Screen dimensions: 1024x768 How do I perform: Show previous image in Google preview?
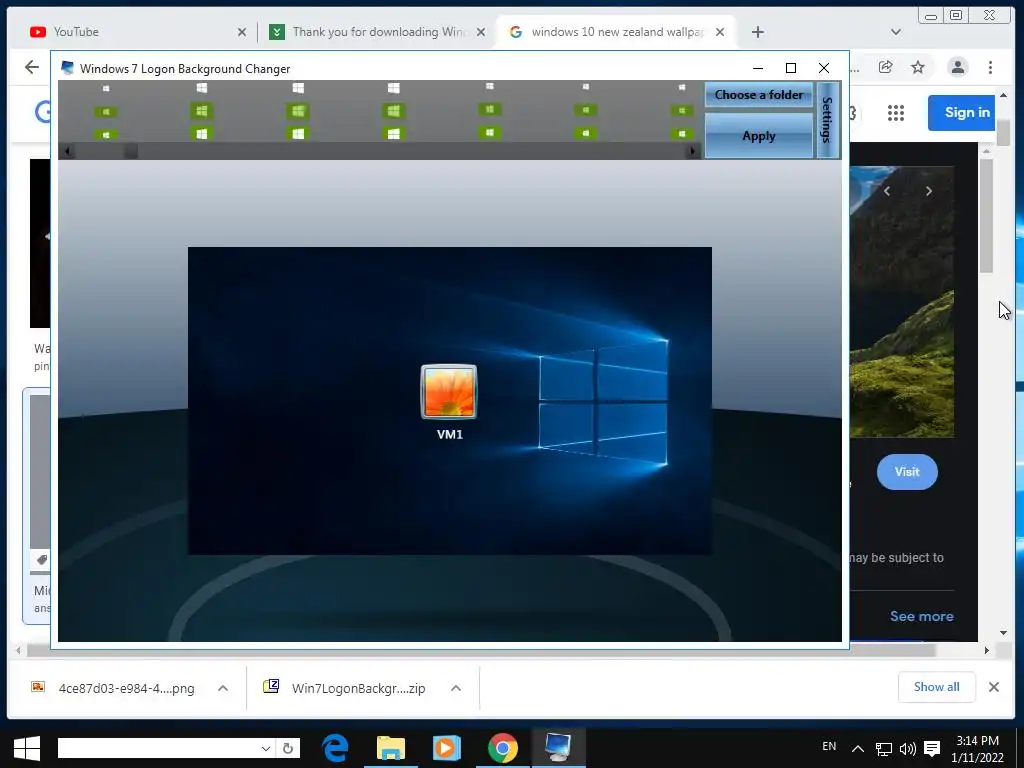[887, 191]
